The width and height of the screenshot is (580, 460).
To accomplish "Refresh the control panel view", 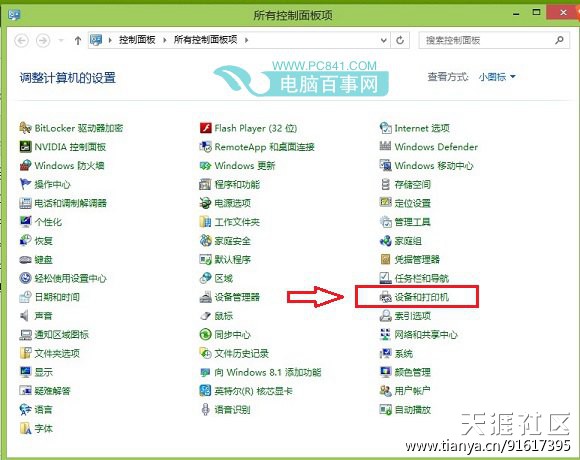I will pos(400,40).
